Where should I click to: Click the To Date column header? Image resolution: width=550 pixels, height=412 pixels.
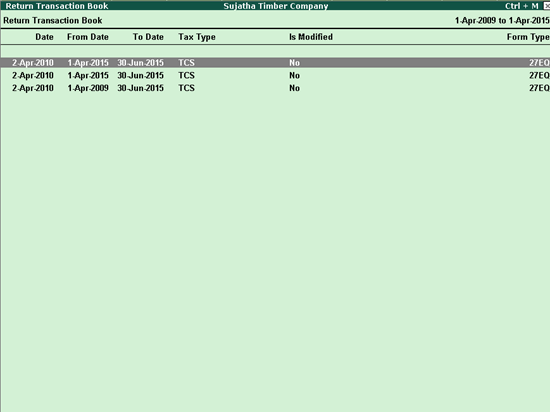tap(148, 37)
